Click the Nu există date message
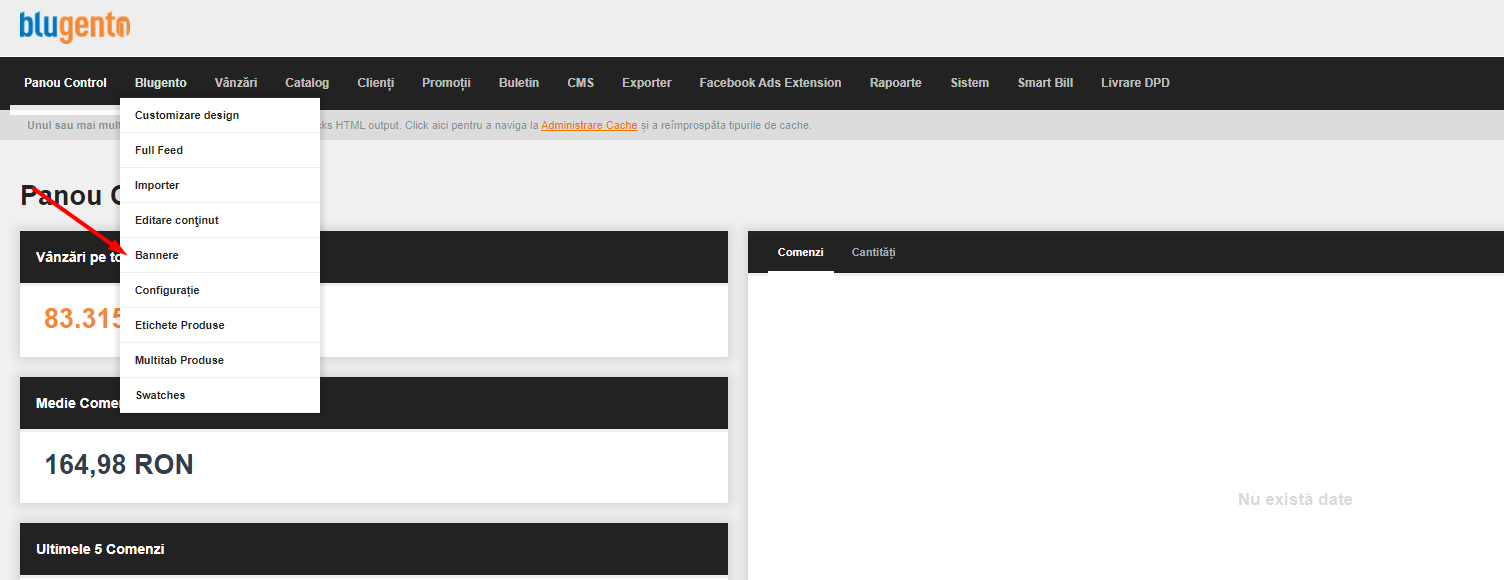The width and height of the screenshot is (1504, 580). tap(1295, 499)
